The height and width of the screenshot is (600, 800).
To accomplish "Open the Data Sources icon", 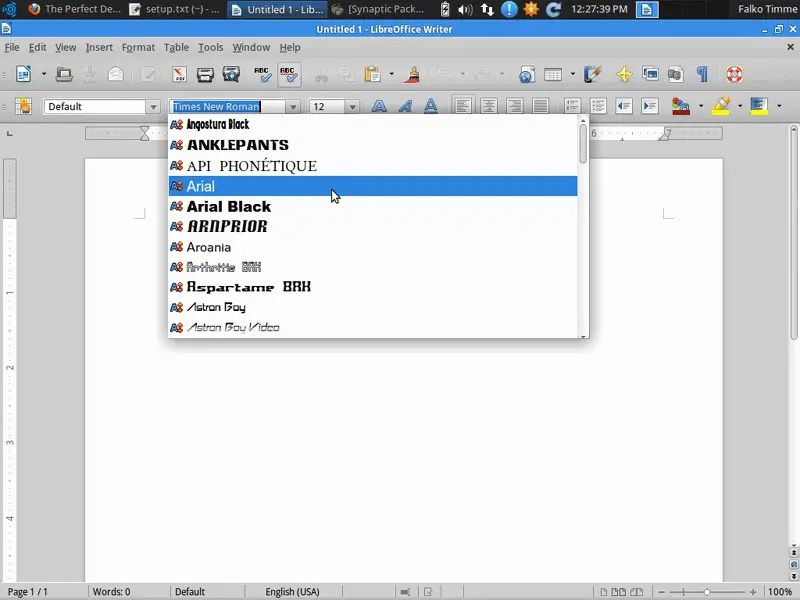I will click(x=676, y=74).
